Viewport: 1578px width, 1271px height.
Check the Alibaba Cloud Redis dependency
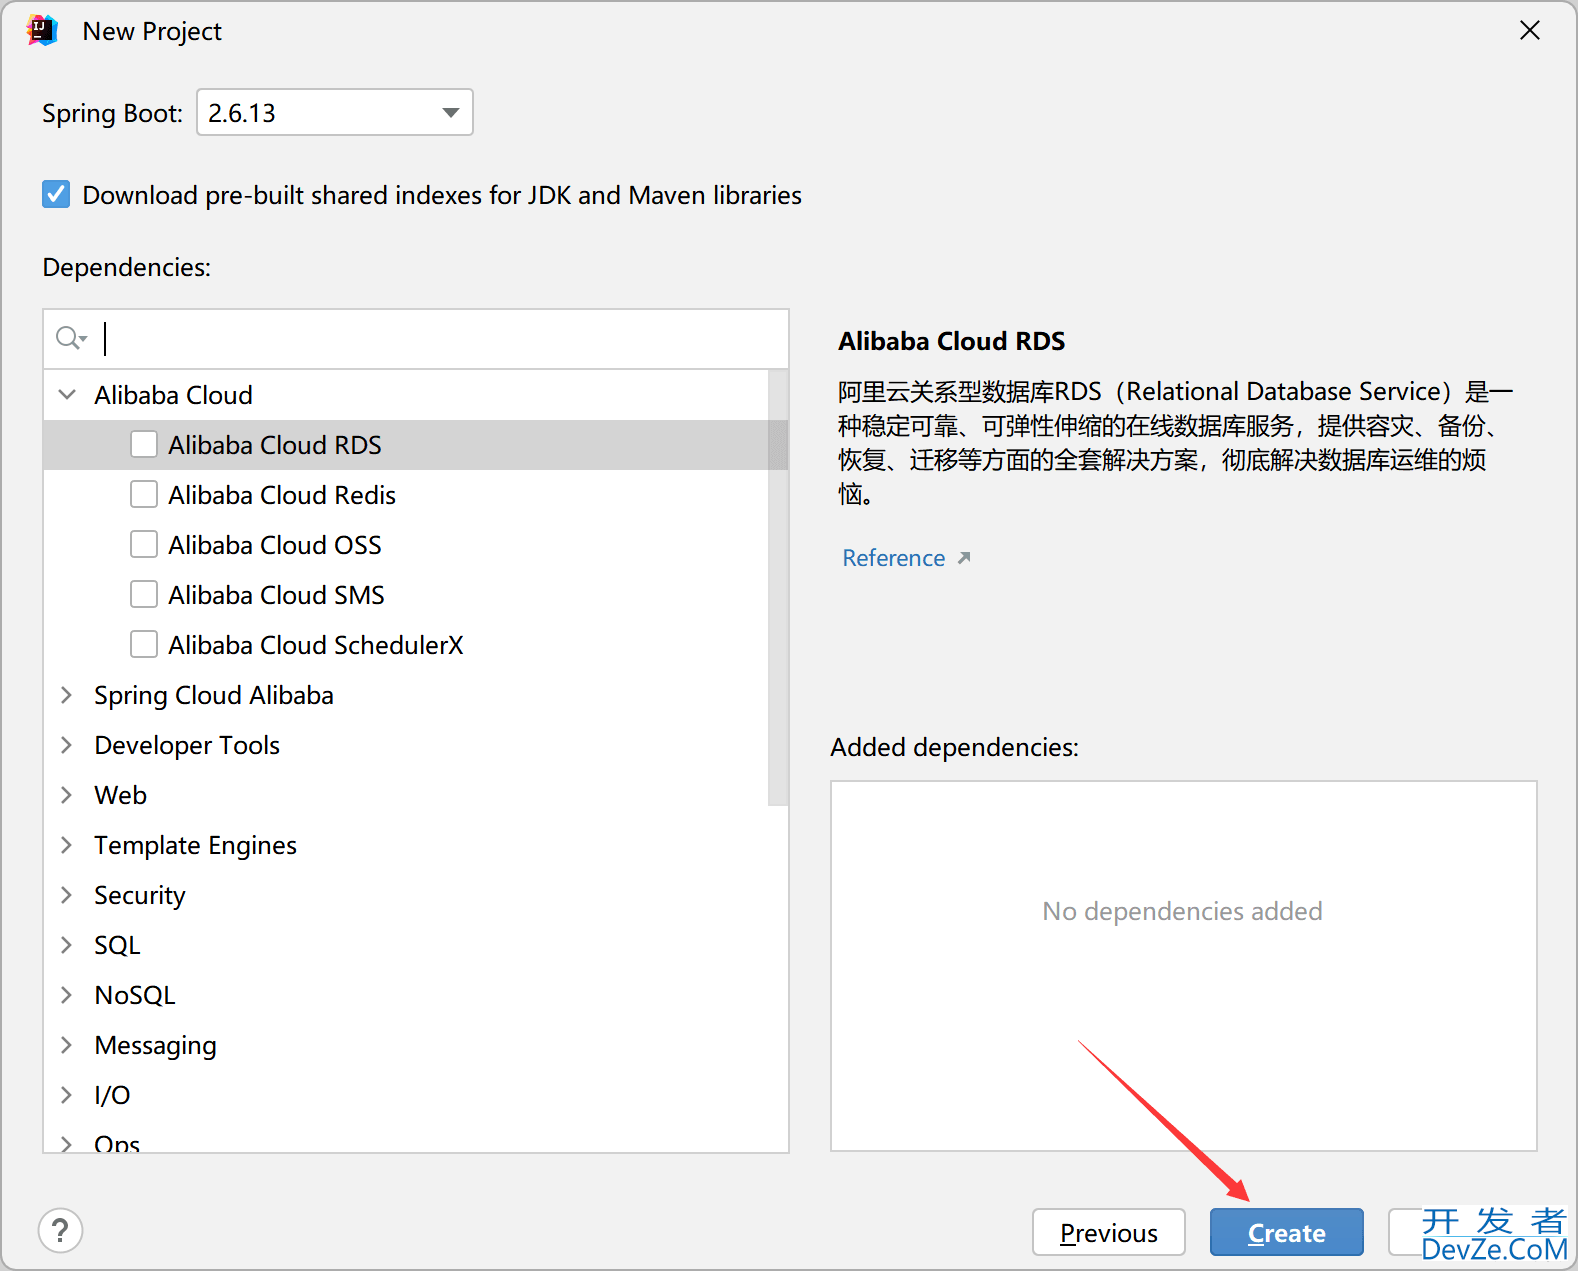tap(144, 494)
